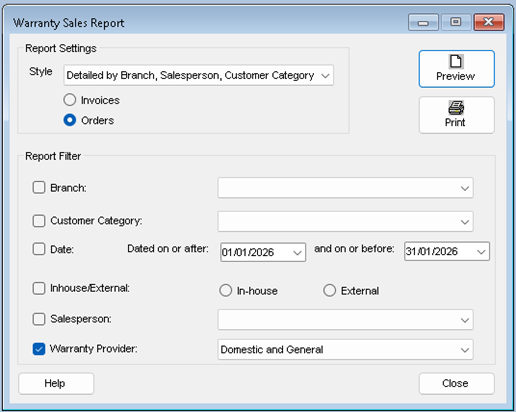The image size is (516, 412).
Task: Close window with the red X button
Action: [x=489, y=22]
